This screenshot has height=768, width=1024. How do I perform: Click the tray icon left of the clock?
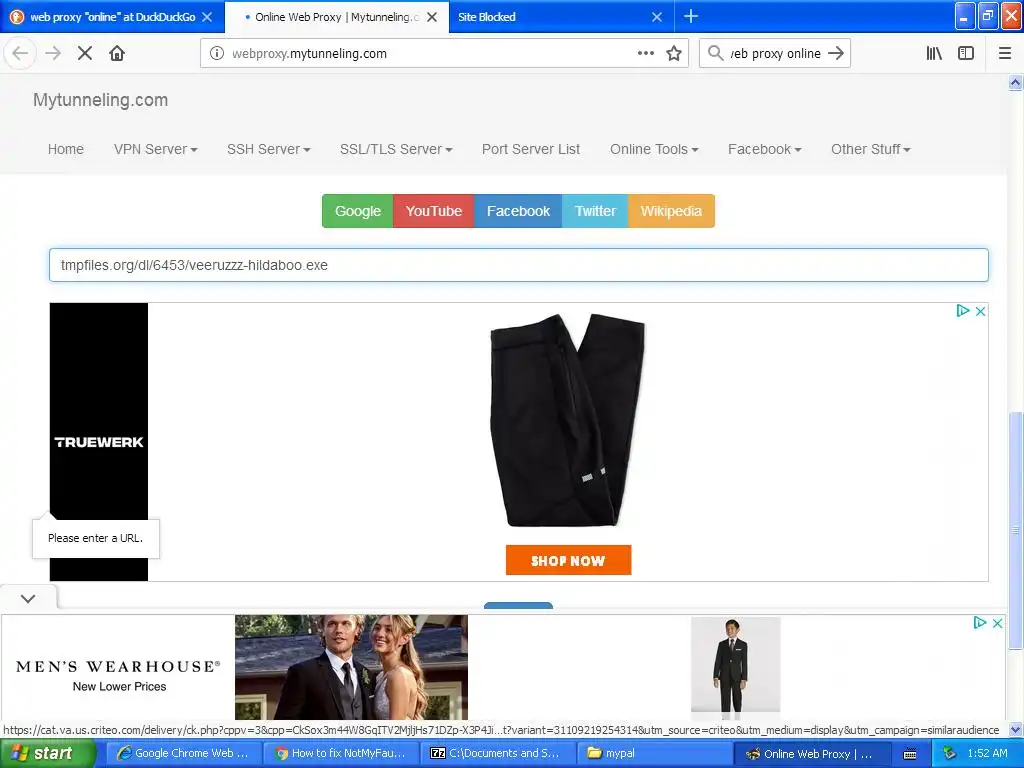pyautogui.click(x=950, y=753)
